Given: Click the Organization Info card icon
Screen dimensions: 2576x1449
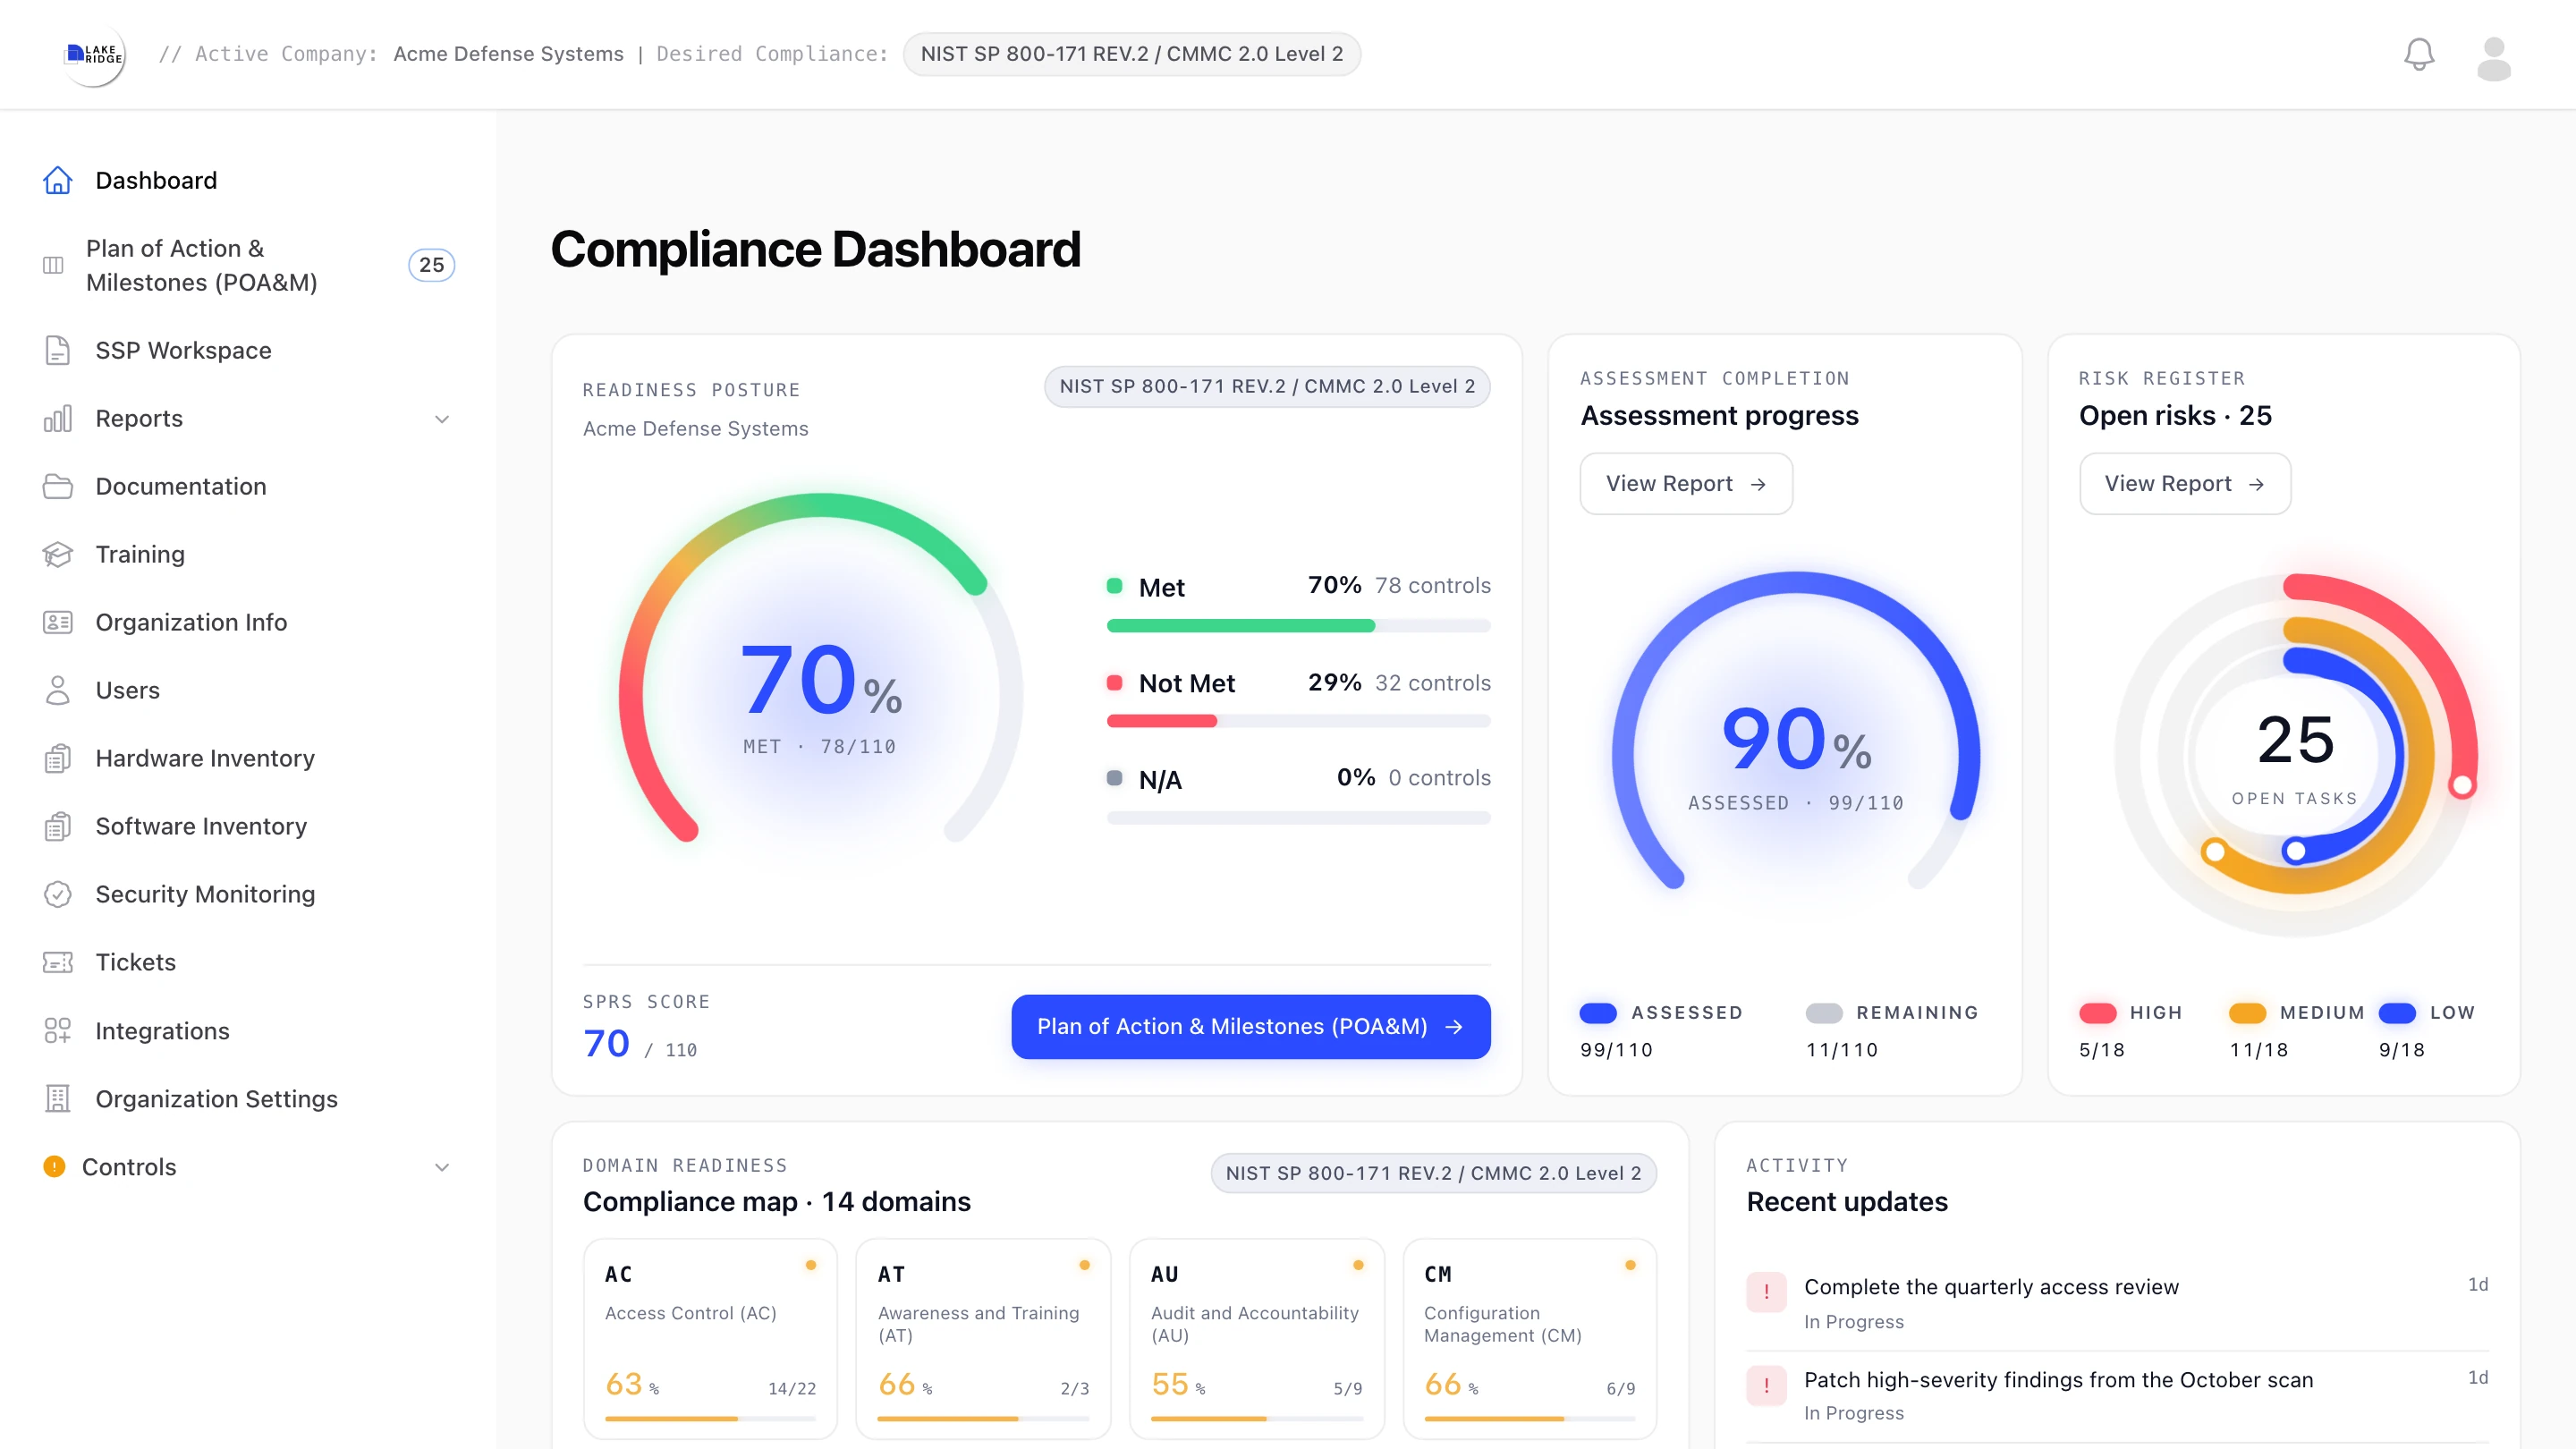Looking at the screenshot, I should (57, 622).
